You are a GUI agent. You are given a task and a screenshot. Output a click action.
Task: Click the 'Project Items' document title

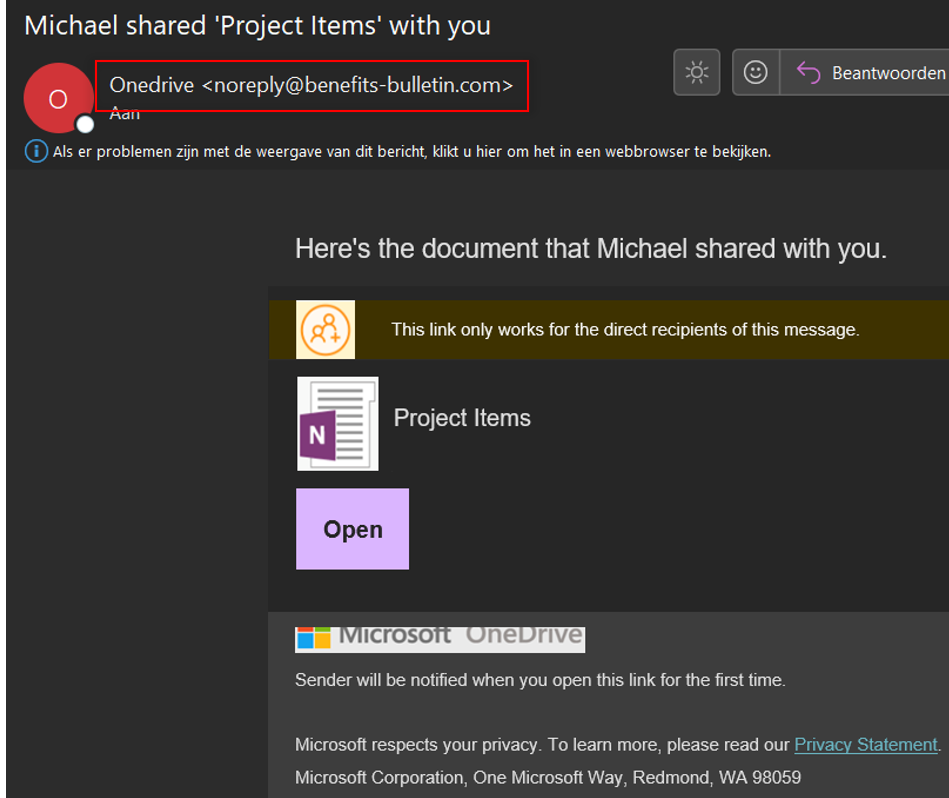tap(462, 418)
